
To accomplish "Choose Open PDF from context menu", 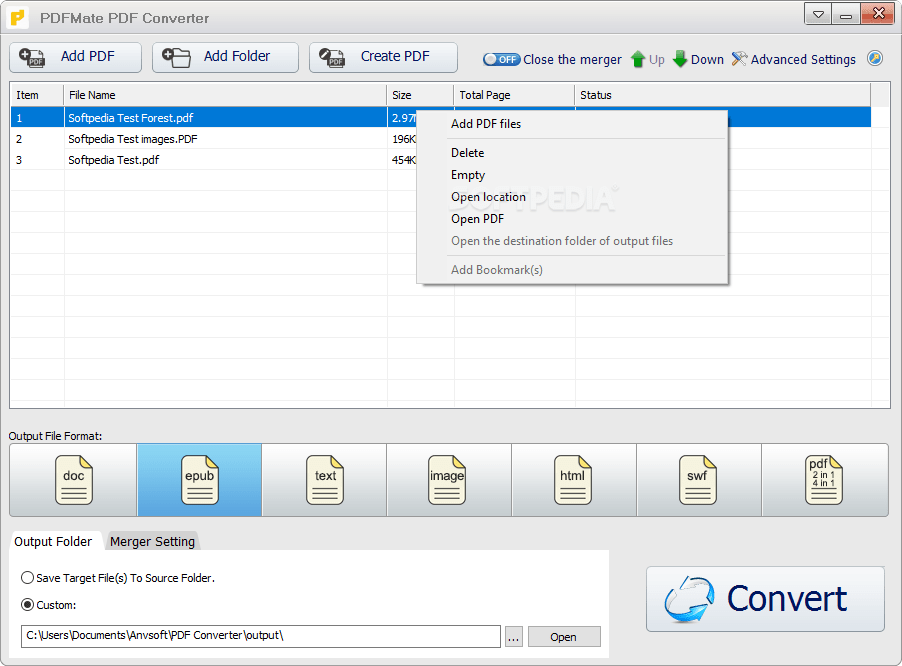I will pyautogui.click(x=572, y=219).
